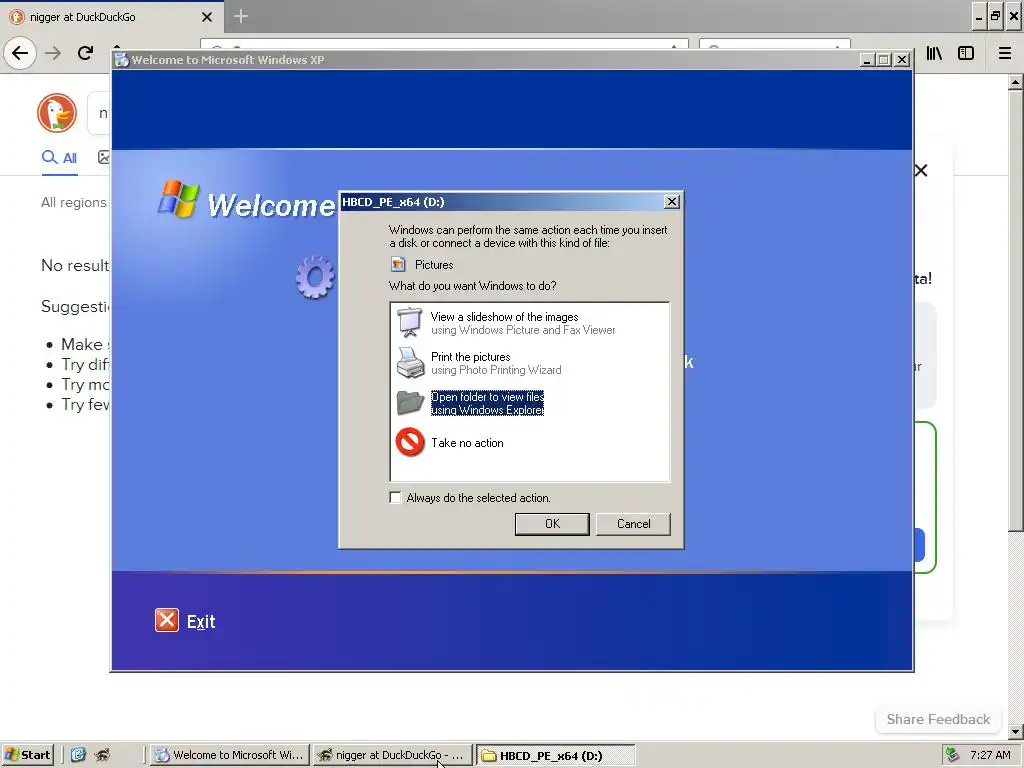The width and height of the screenshot is (1024, 768).
Task: Select Open folder to view files
Action: (487, 403)
